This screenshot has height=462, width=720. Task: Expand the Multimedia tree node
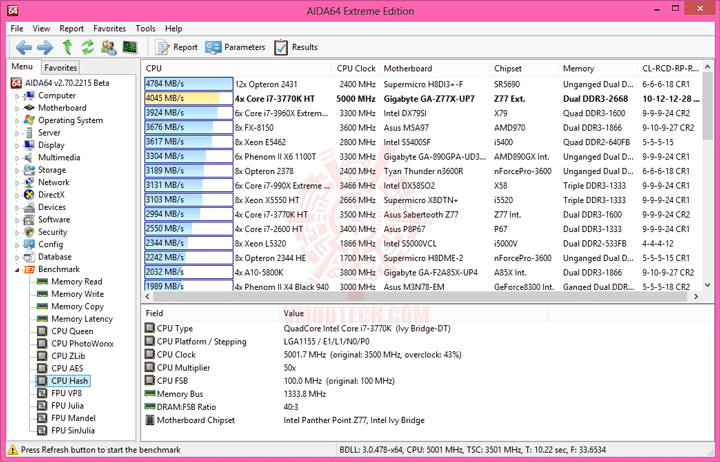coord(17,158)
